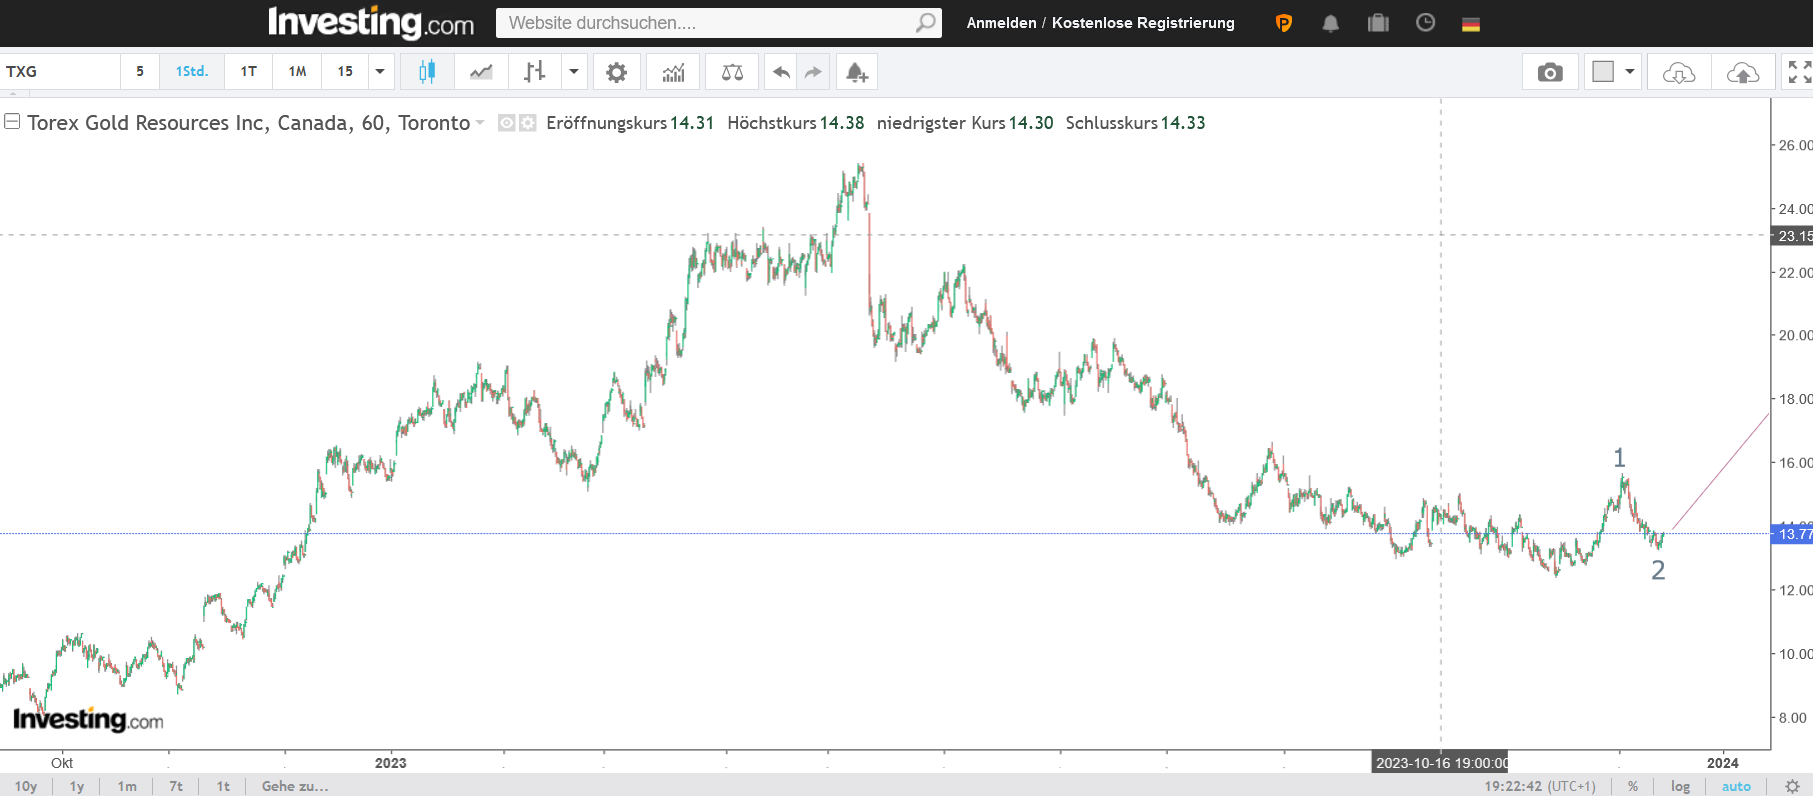Toggle the auto scale option
1813x796 pixels.
(x=1736, y=786)
